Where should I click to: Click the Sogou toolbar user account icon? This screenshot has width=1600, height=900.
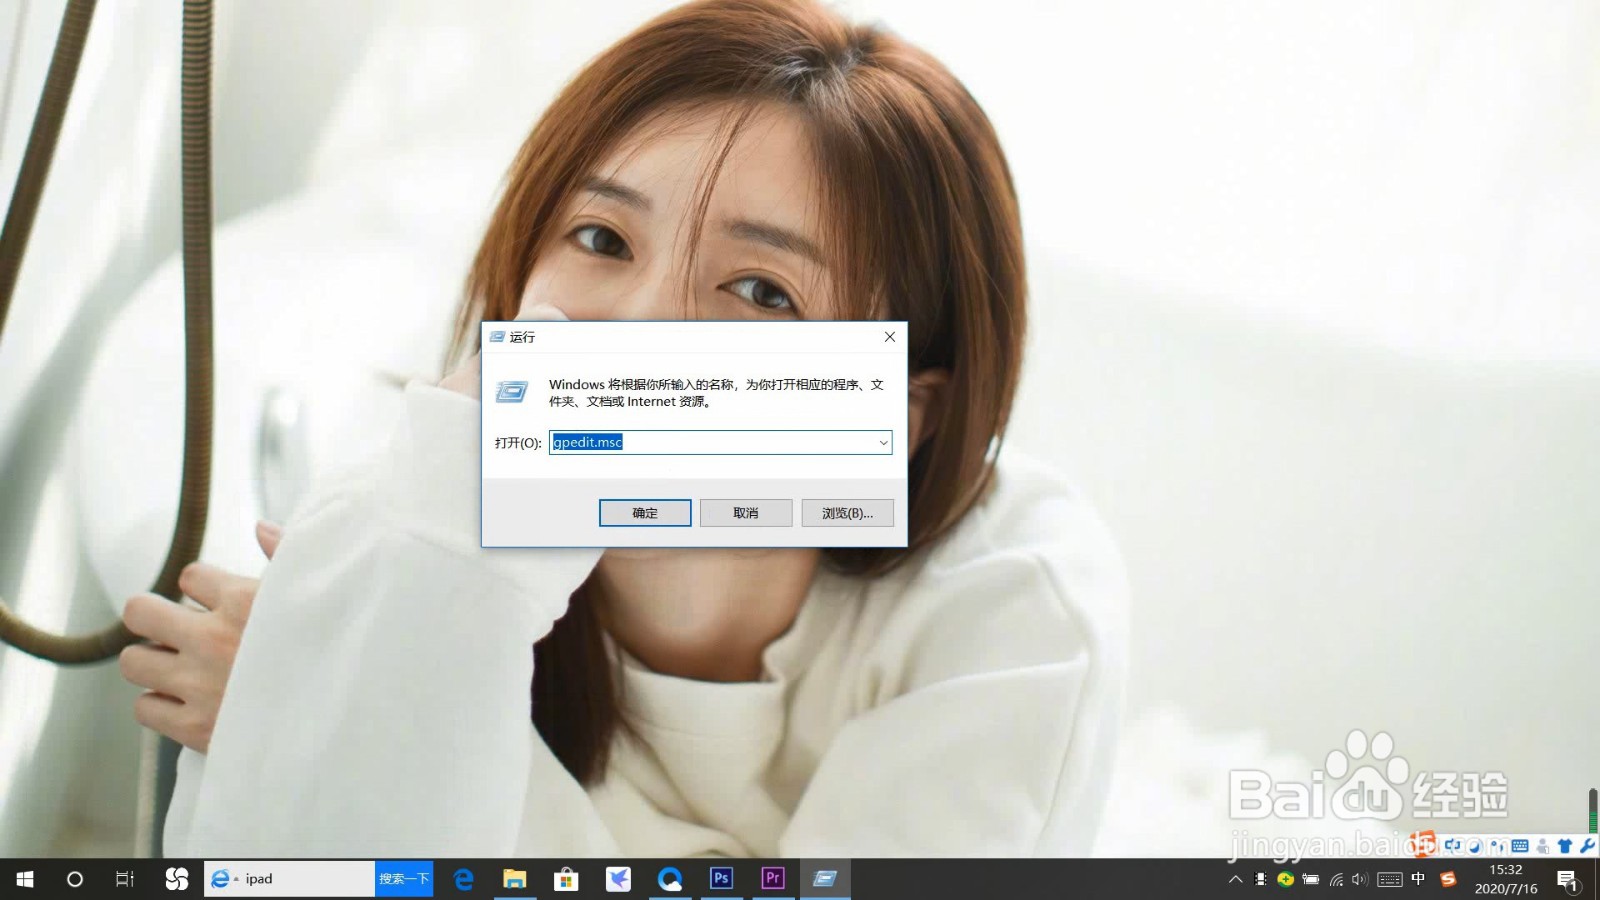(1543, 845)
